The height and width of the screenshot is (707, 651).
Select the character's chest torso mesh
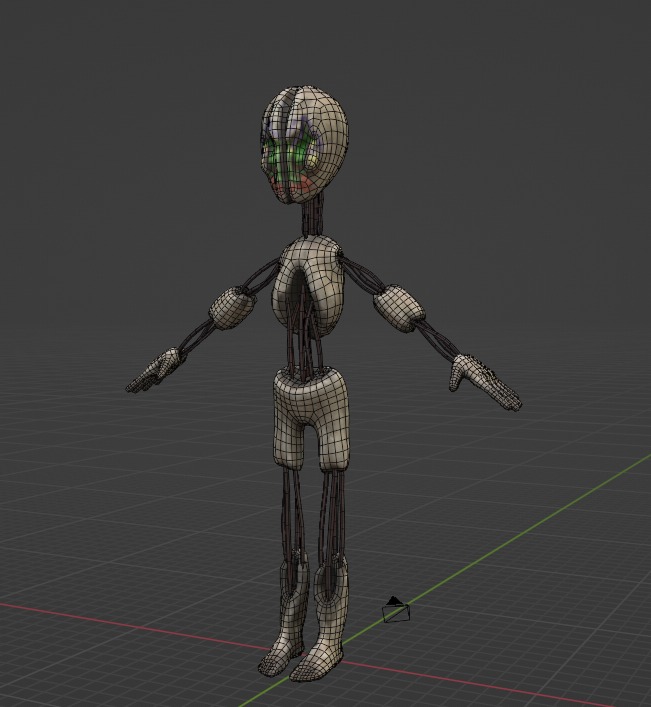[x=308, y=285]
